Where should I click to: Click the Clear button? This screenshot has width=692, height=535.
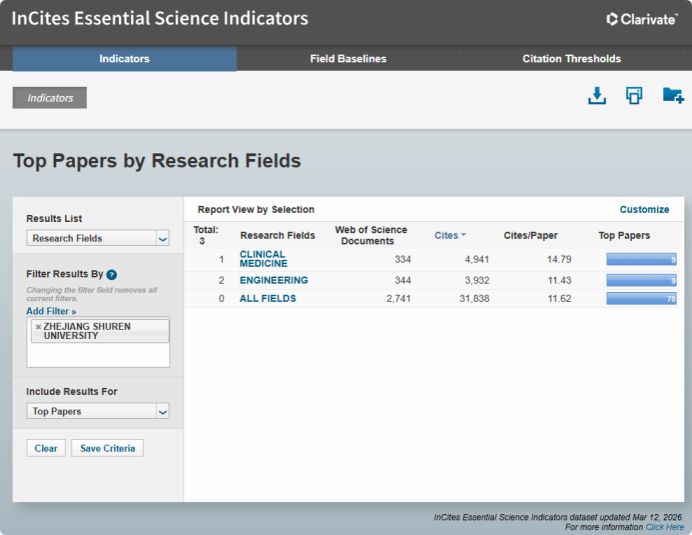(46, 448)
